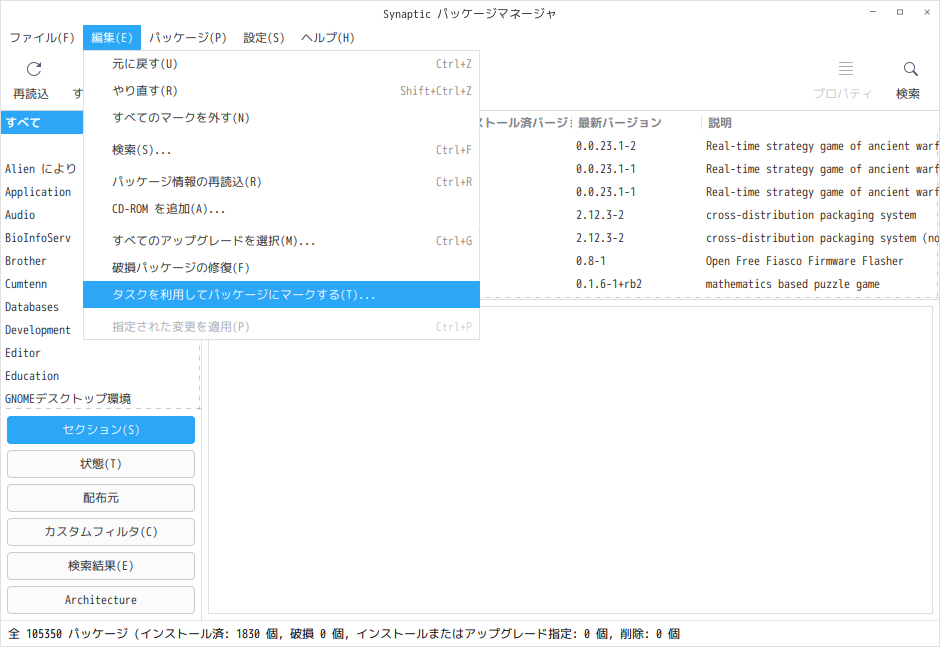Choose パッケージ情報の再読込(R) entry
The image size is (940, 647).
click(281, 182)
